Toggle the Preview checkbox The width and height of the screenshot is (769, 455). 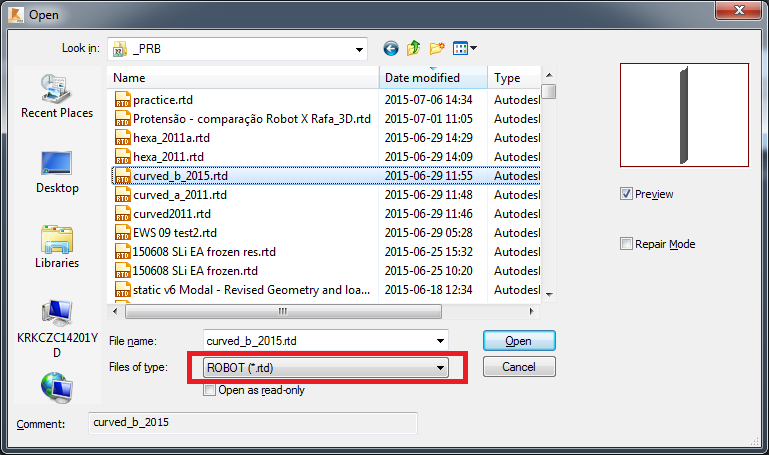(x=626, y=194)
